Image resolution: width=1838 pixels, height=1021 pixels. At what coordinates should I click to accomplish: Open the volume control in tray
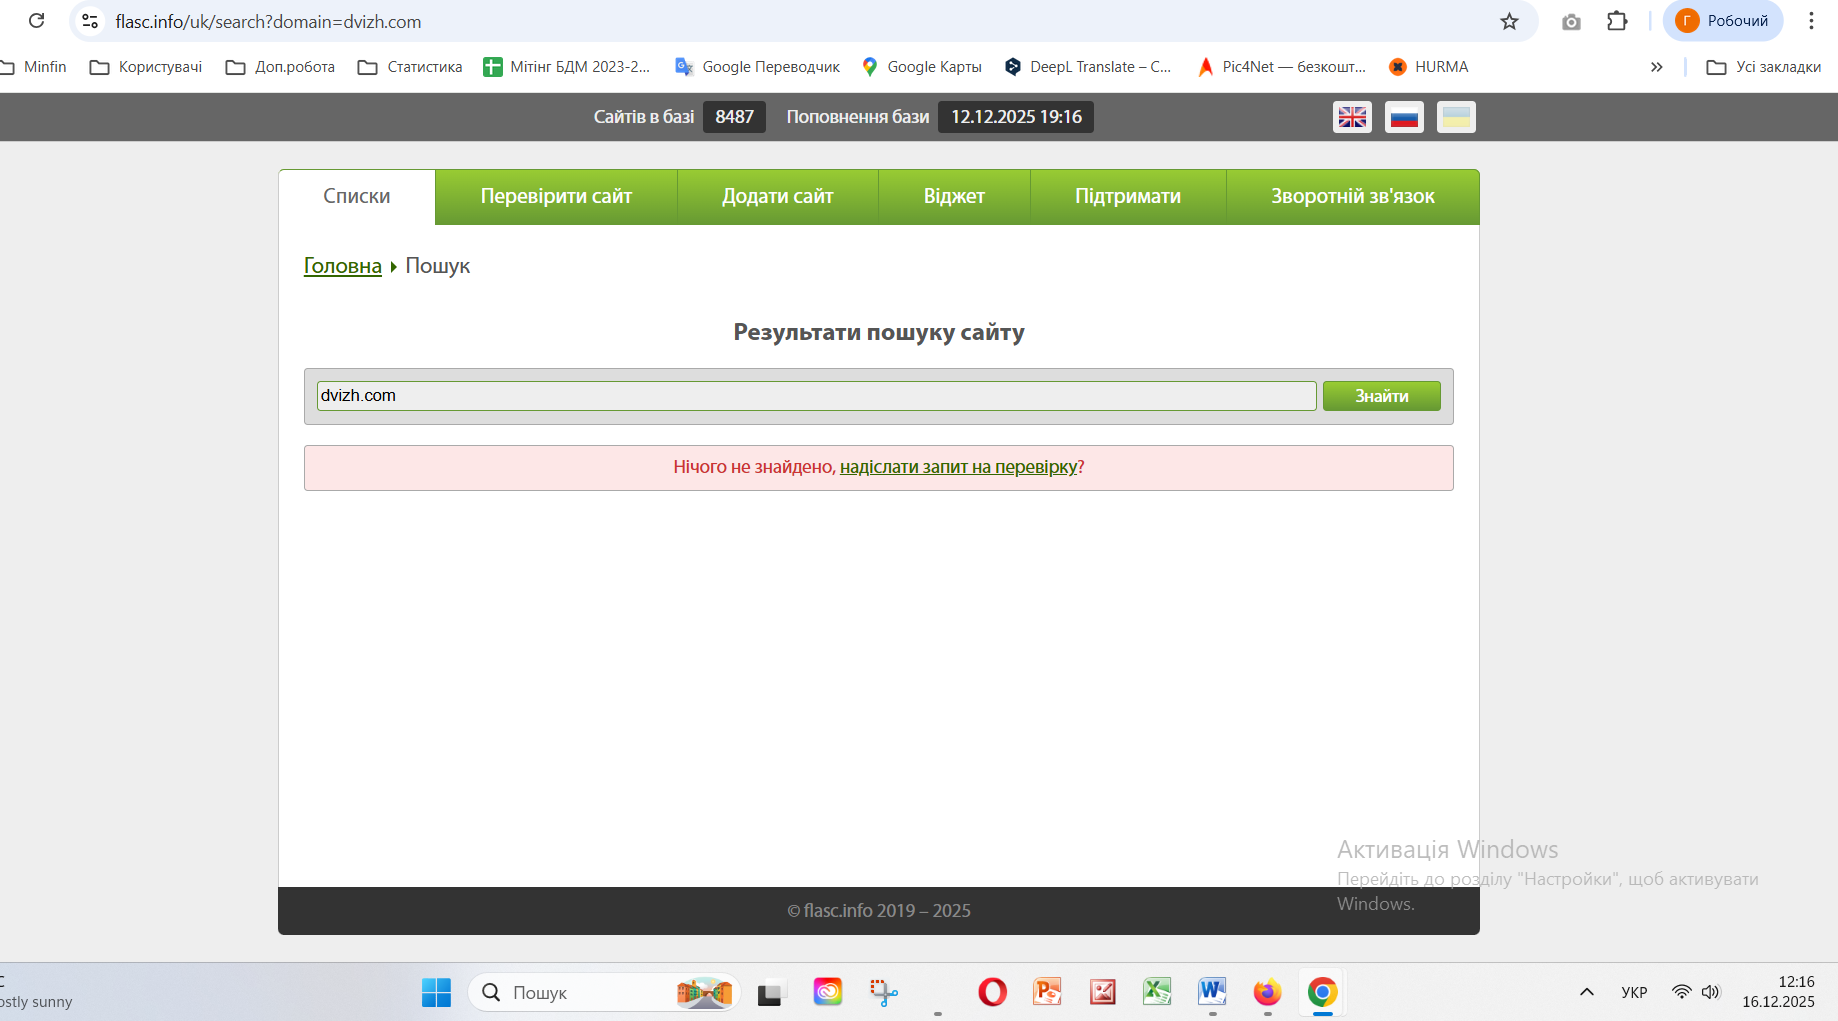point(1711,992)
